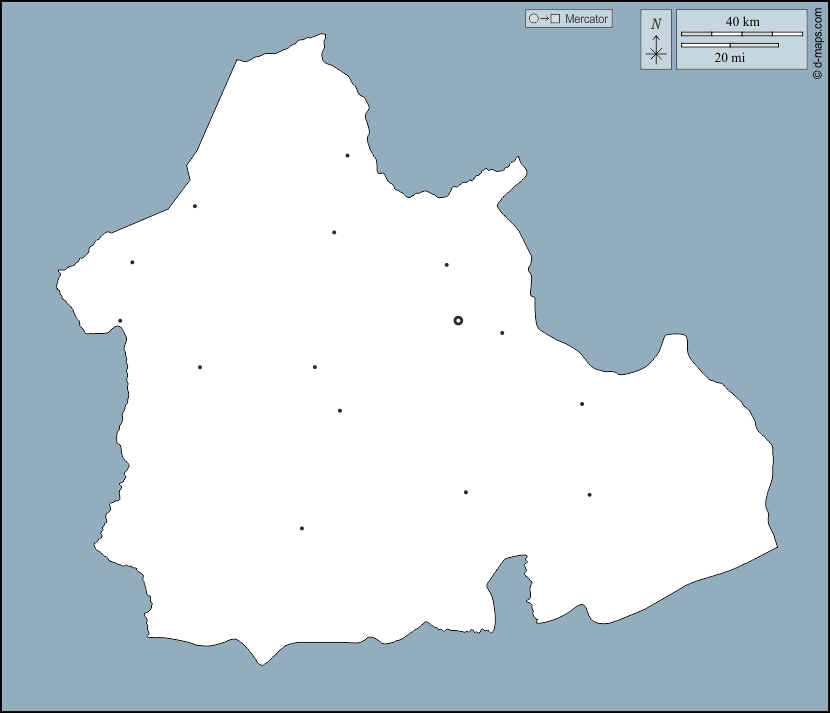Click the Mercator projection label

click(x=586, y=19)
